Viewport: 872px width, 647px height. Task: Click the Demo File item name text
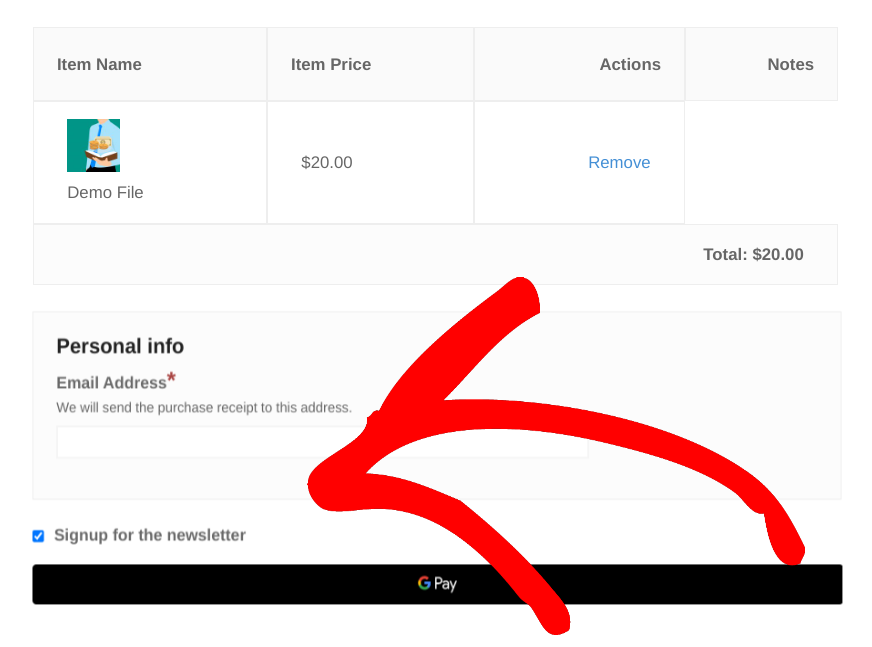tap(105, 192)
